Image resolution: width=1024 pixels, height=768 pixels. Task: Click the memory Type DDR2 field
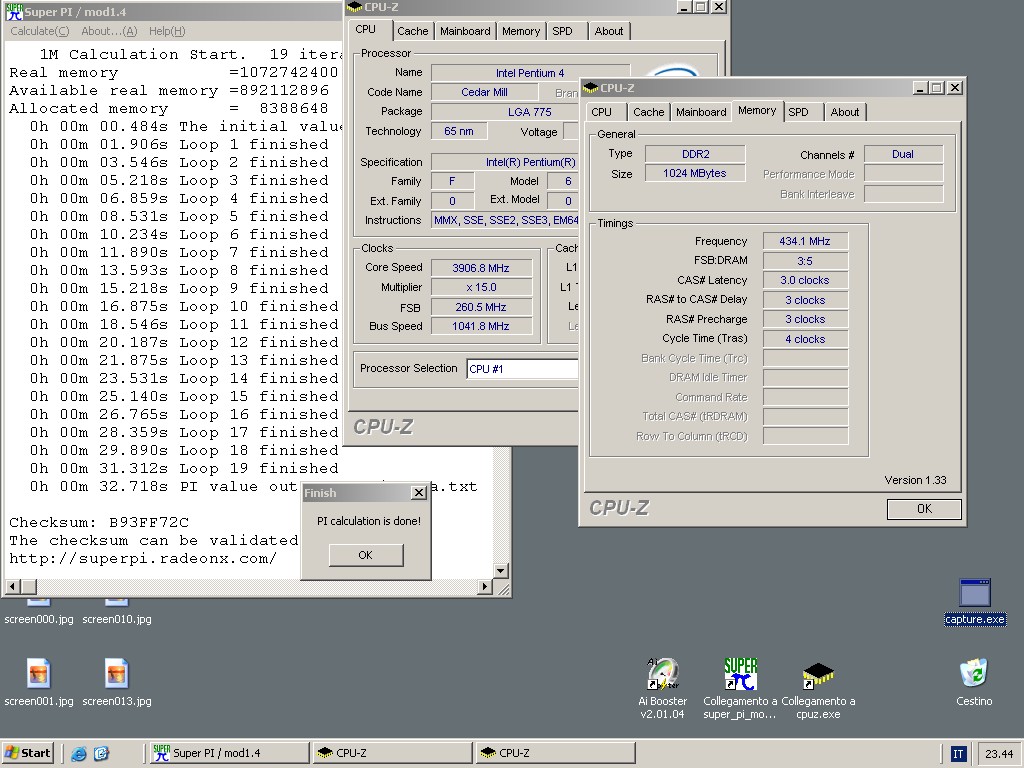pos(695,154)
